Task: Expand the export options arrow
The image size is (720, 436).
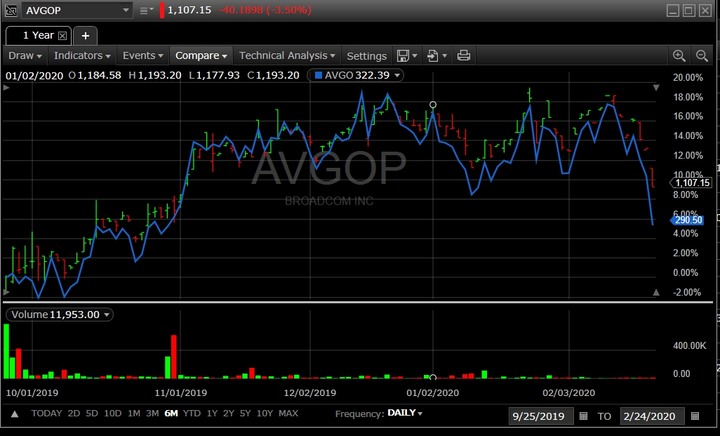Action: [444, 56]
